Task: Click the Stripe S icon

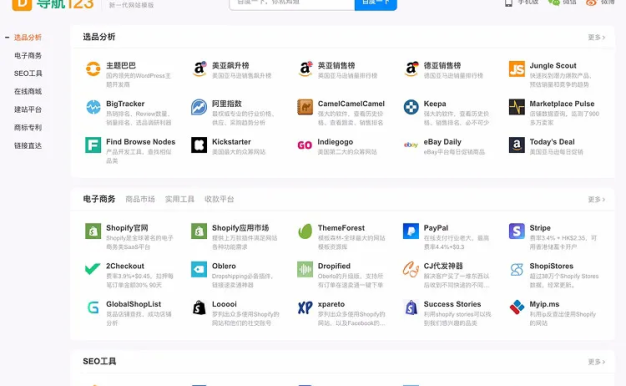Action: pyautogui.click(x=517, y=231)
